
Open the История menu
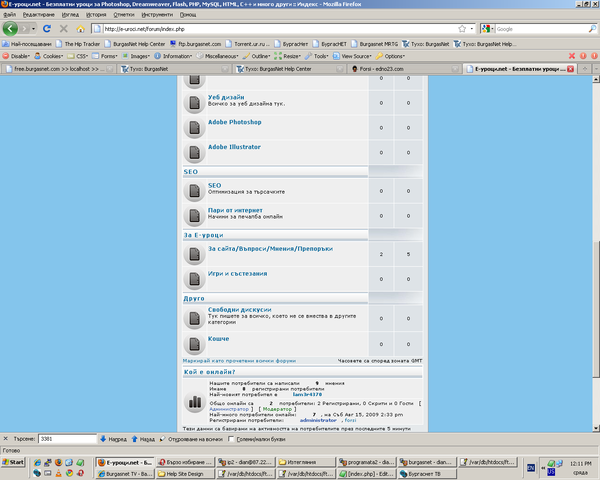[96, 15]
